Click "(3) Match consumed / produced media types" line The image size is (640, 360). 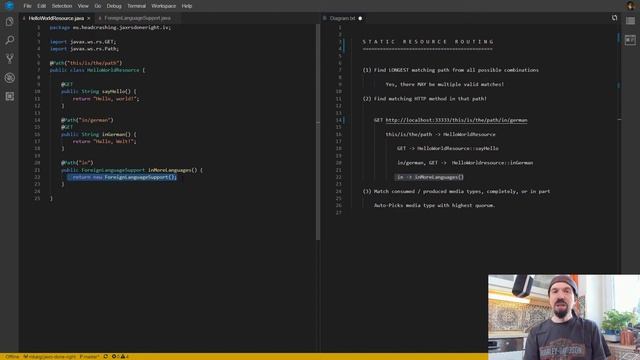click(456, 191)
